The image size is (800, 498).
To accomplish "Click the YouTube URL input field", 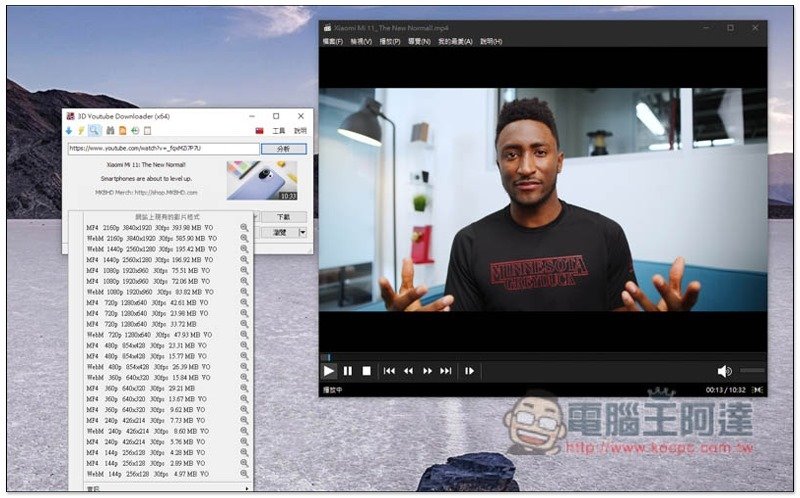I will pos(162,148).
